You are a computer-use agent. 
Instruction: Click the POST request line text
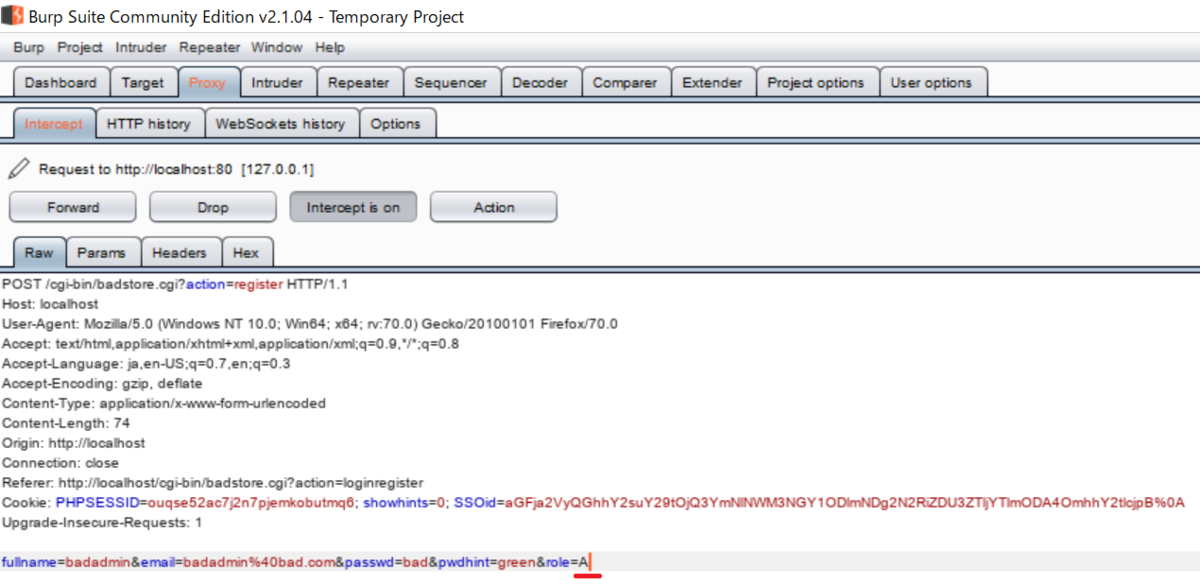pyautogui.click(x=175, y=284)
